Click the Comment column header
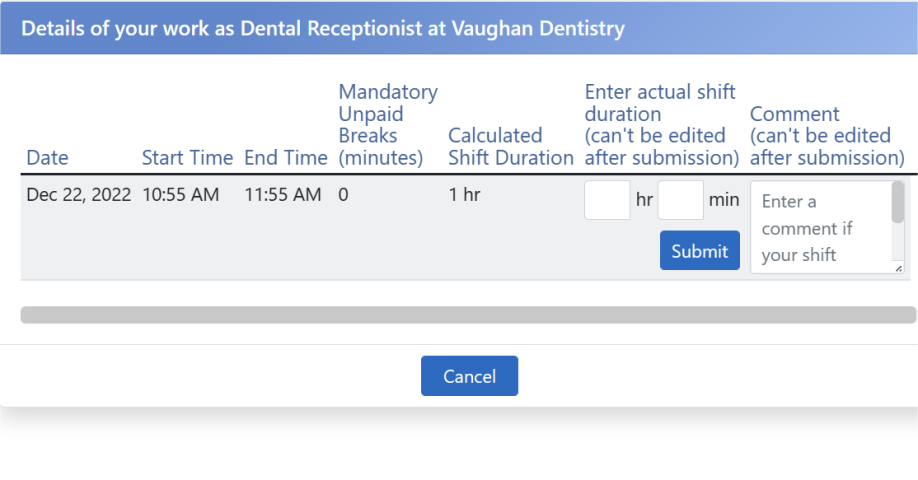 coord(827,135)
